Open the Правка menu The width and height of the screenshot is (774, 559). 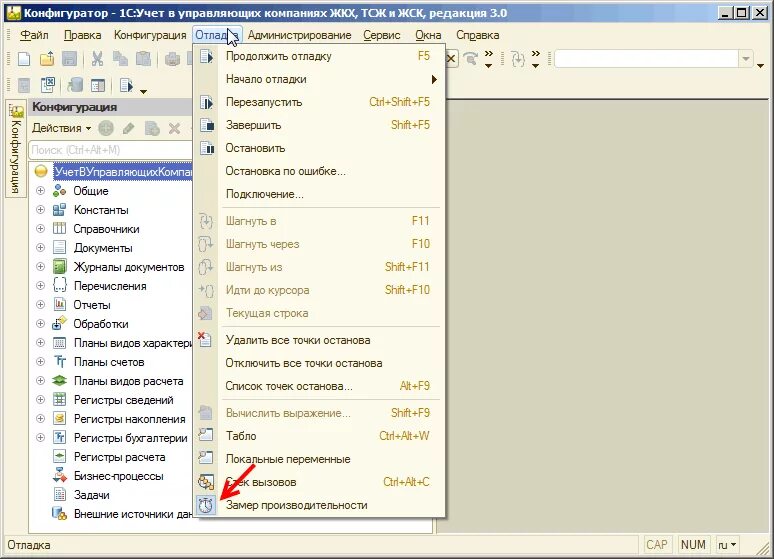pos(82,35)
